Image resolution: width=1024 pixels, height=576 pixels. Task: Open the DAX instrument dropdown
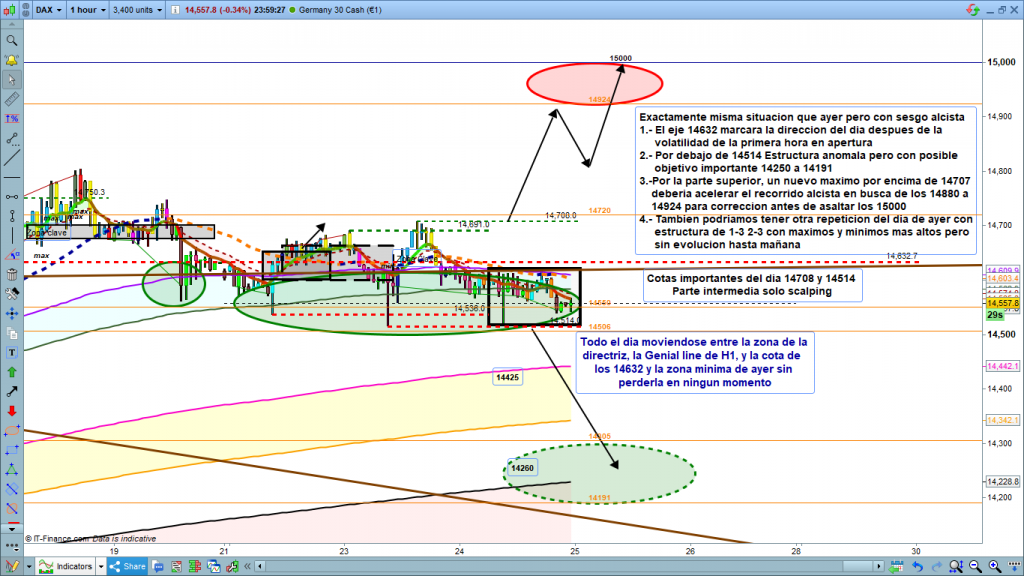click(x=48, y=11)
